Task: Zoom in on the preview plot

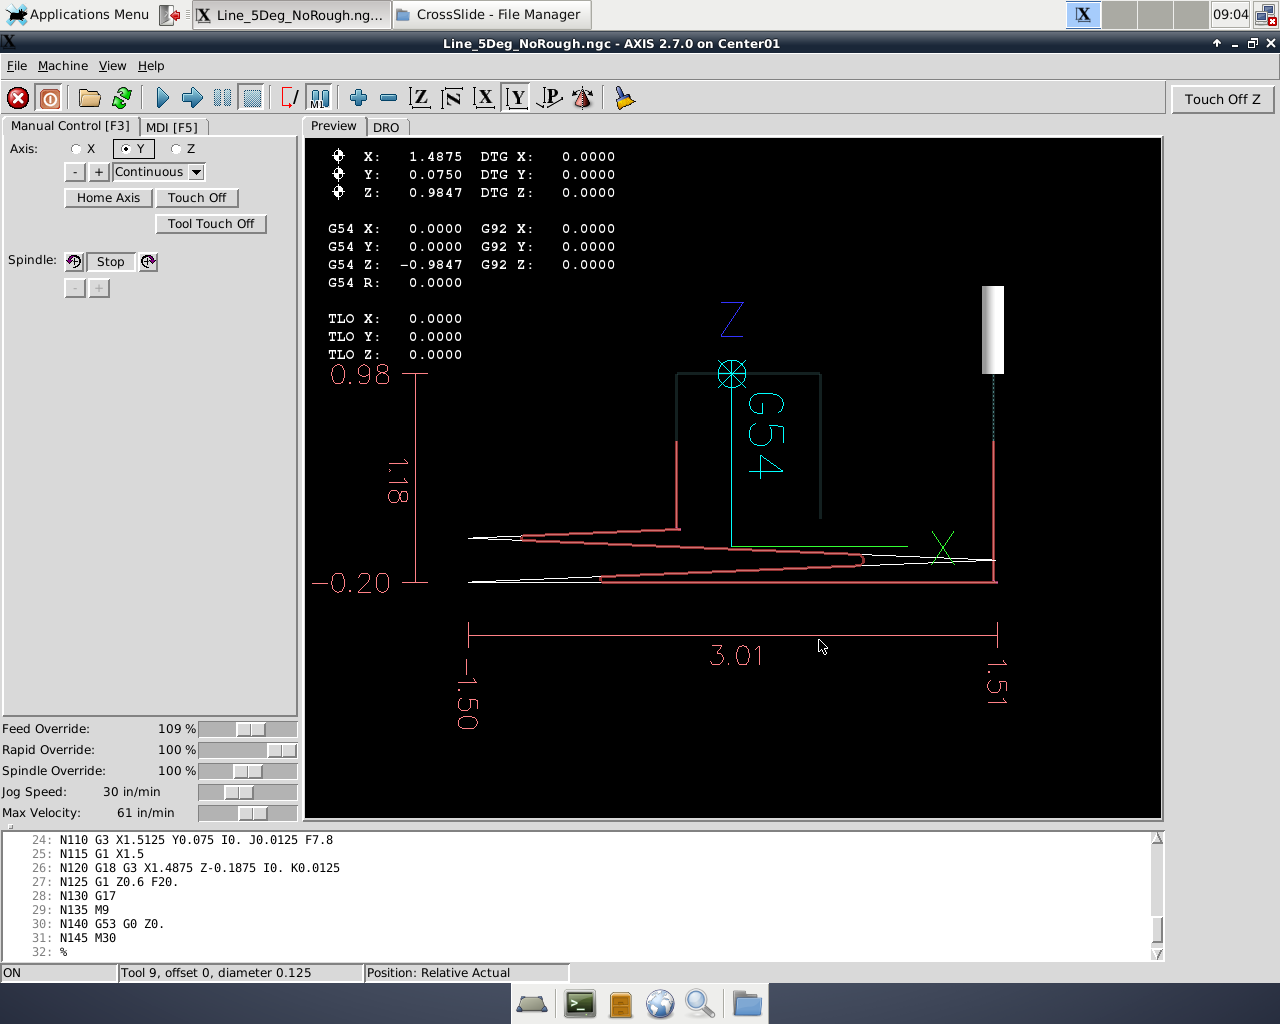Action: point(357,97)
